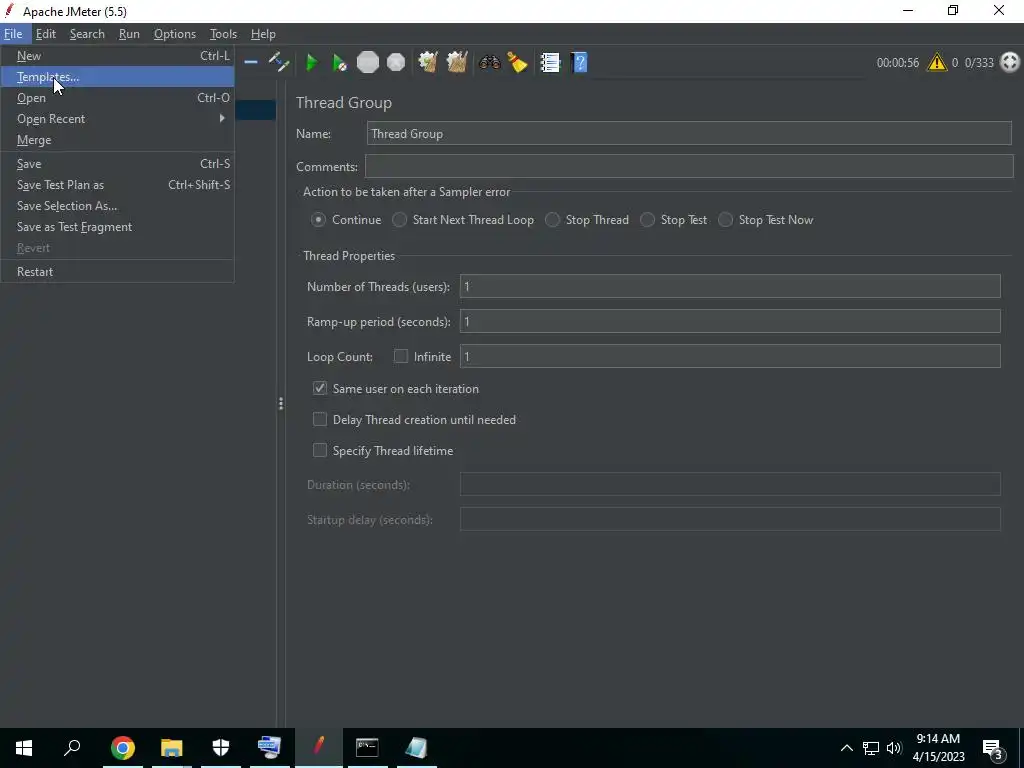Click the Start no pauses icon
Viewport: 1024px width, 768px height.
339,63
